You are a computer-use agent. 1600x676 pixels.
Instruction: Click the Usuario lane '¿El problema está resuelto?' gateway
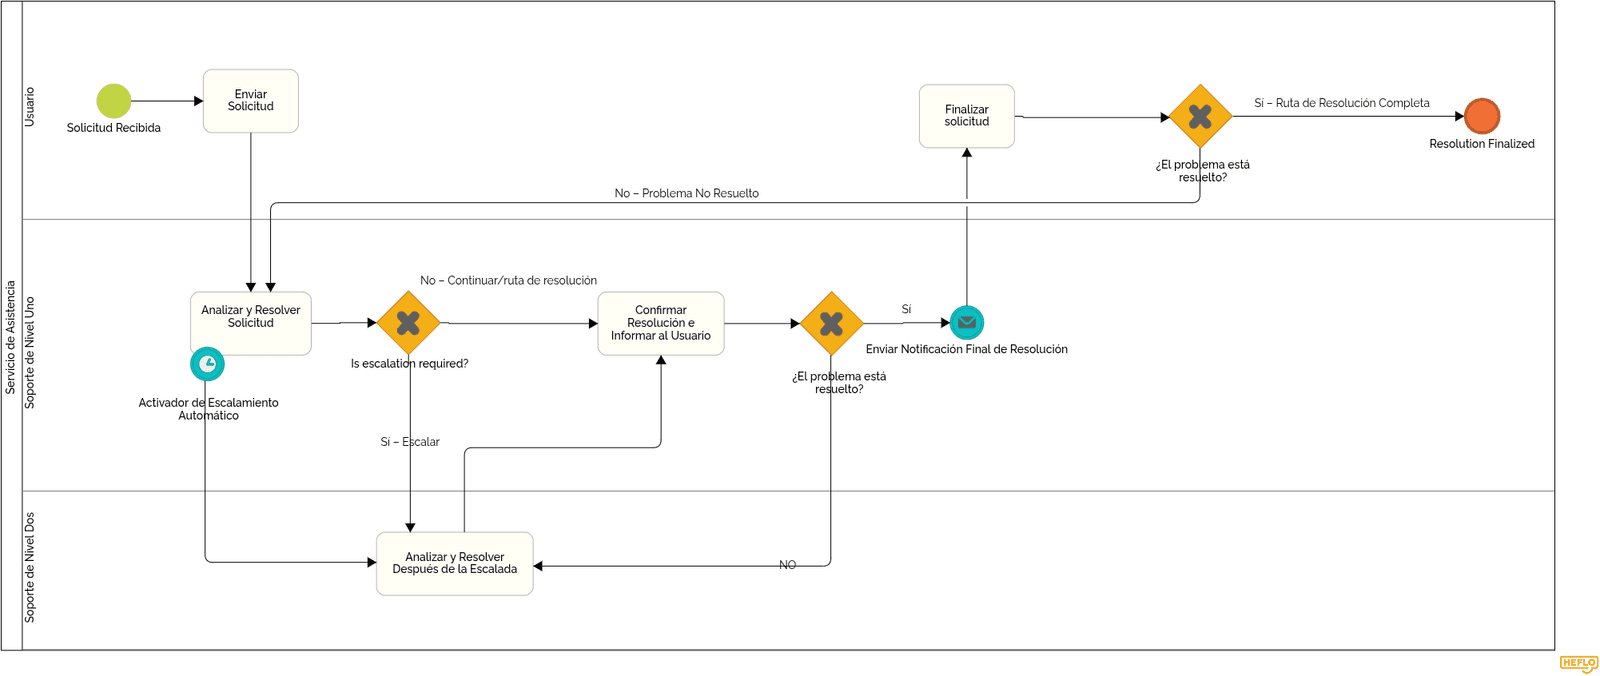point(1200,117)
